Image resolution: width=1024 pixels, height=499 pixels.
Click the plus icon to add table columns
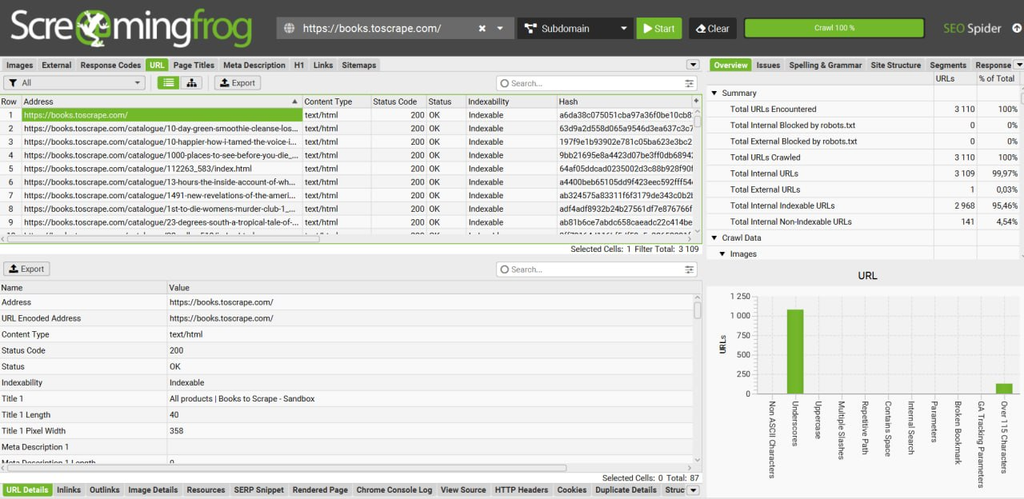pos(696,101)
